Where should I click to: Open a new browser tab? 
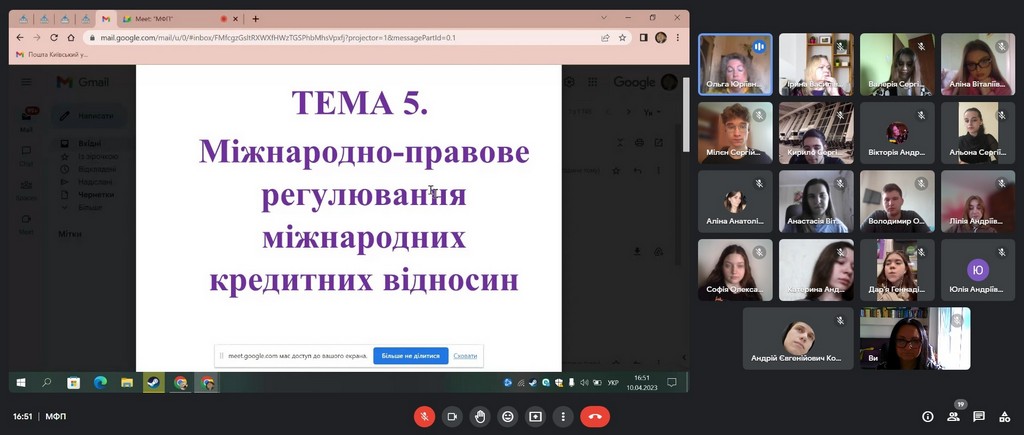point(256,19)
